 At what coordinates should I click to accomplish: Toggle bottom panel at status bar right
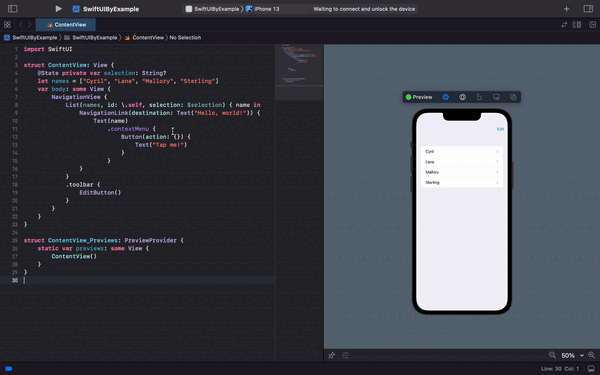coord(591,369)
